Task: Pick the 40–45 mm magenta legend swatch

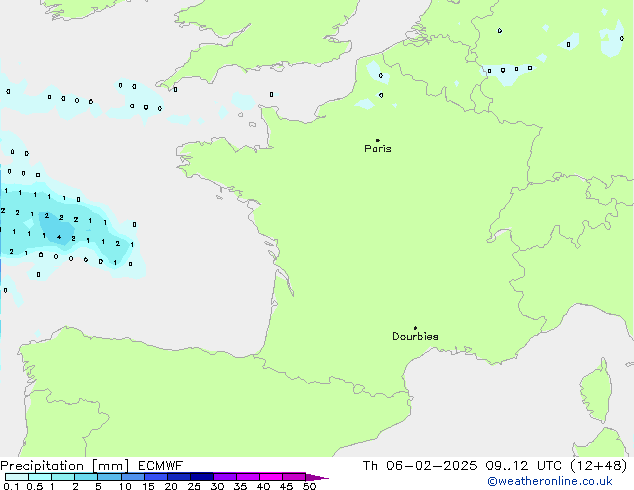Action: pyautogui.click(x=271, y=477)
